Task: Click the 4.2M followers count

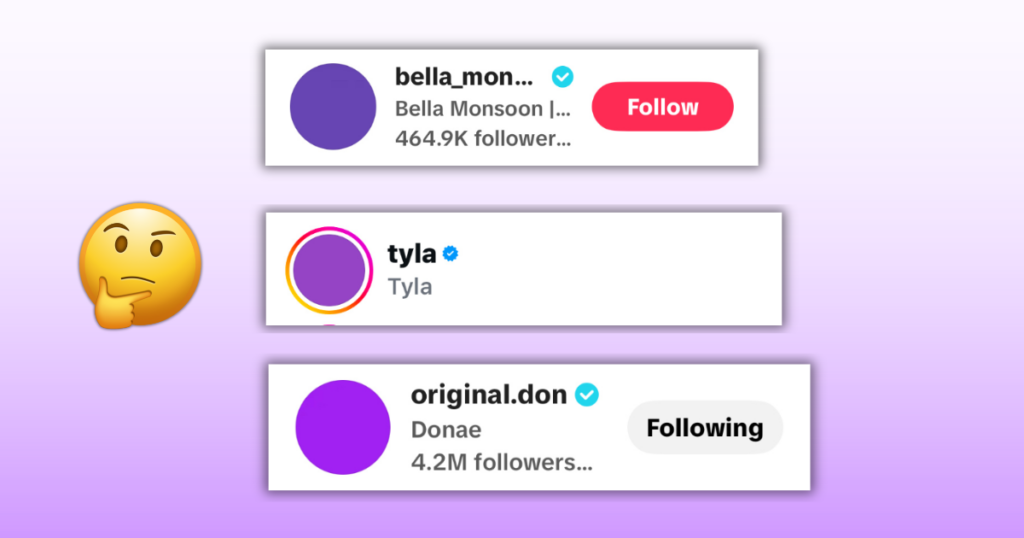Action: [501, 463]
